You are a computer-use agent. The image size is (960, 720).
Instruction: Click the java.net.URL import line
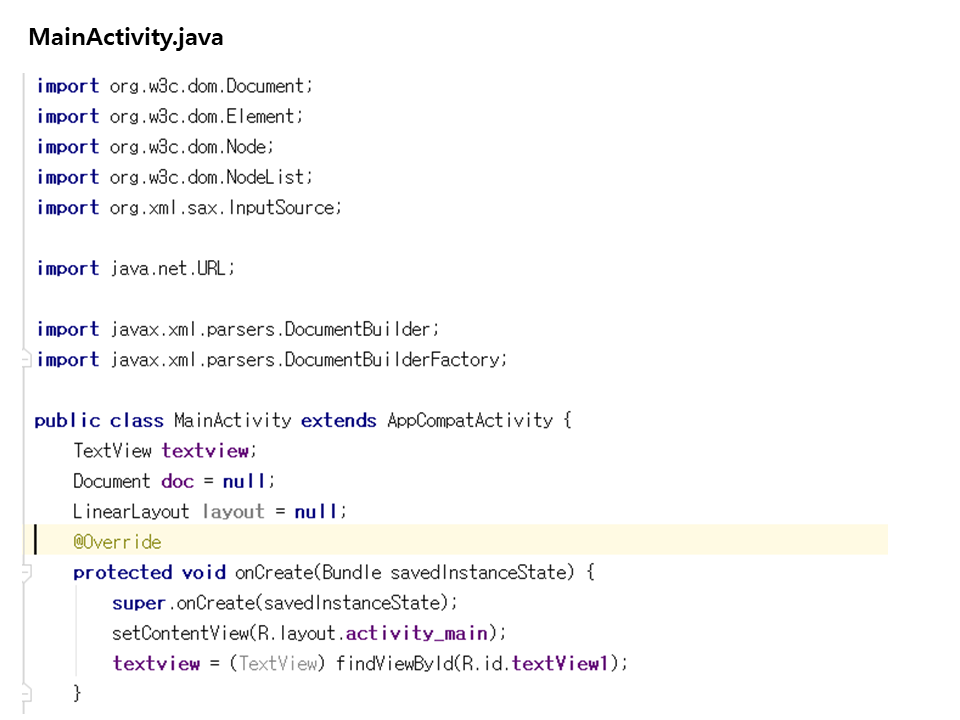coord(171,269)
